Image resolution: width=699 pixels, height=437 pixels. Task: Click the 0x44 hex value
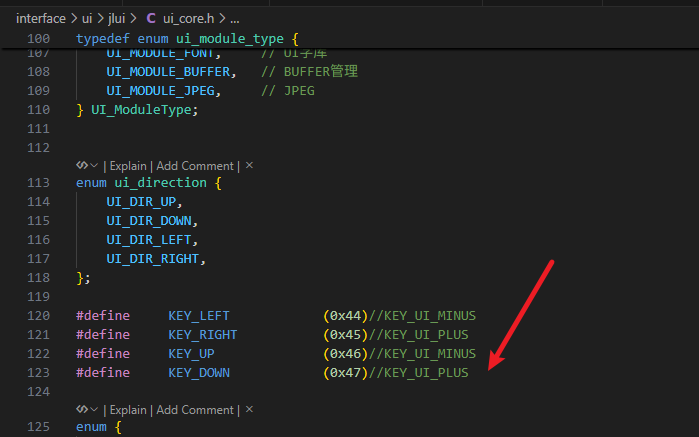345,316
